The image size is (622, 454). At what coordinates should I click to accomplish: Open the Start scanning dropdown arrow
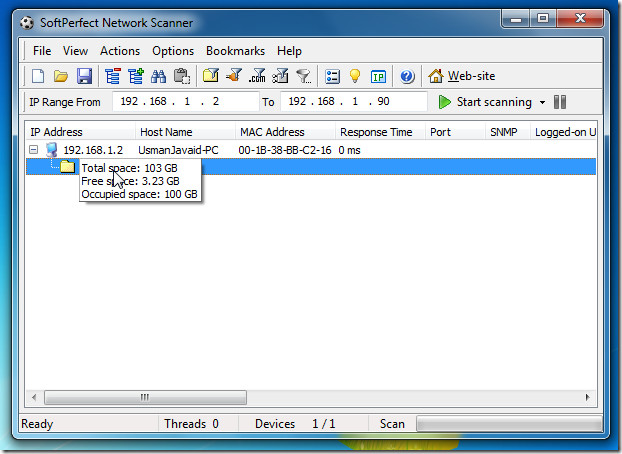pos(542,102)
